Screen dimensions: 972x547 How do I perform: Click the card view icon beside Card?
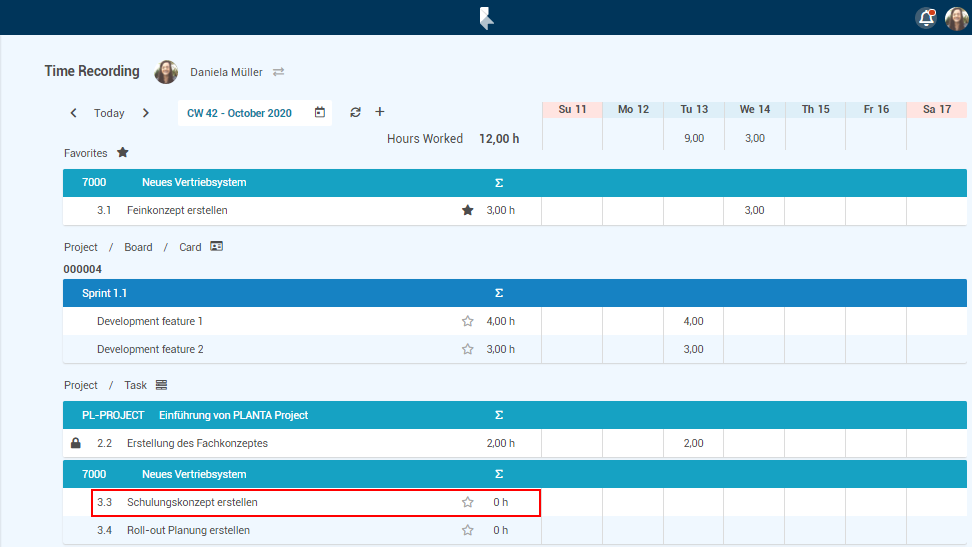coord(217,246)
